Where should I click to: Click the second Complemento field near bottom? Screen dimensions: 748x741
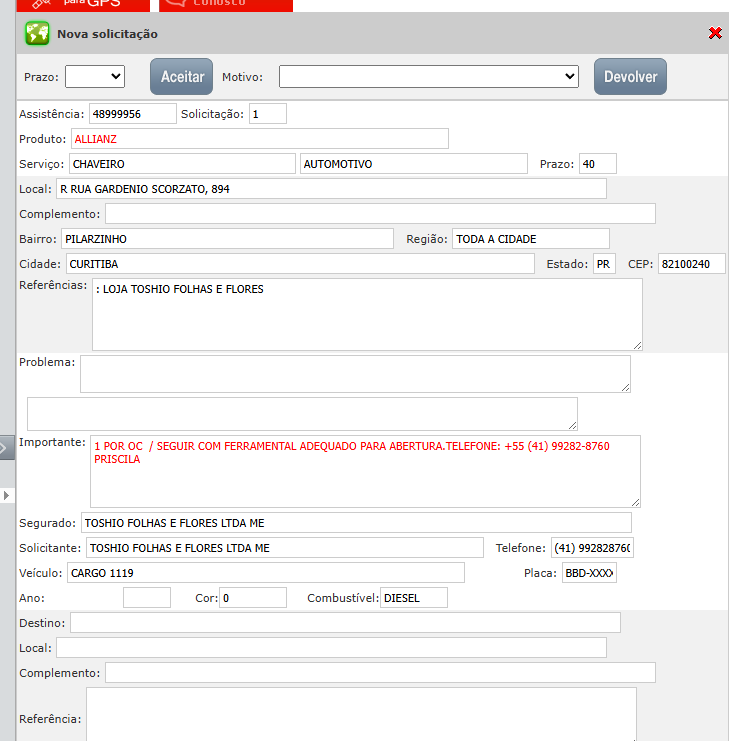(x=380, y=673)
